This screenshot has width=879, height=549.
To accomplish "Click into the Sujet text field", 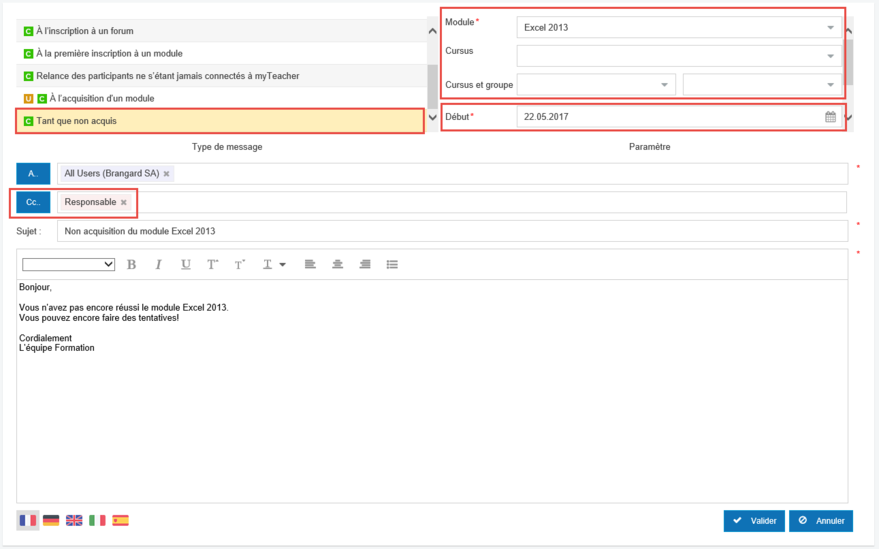I will [x=451, y=231].
